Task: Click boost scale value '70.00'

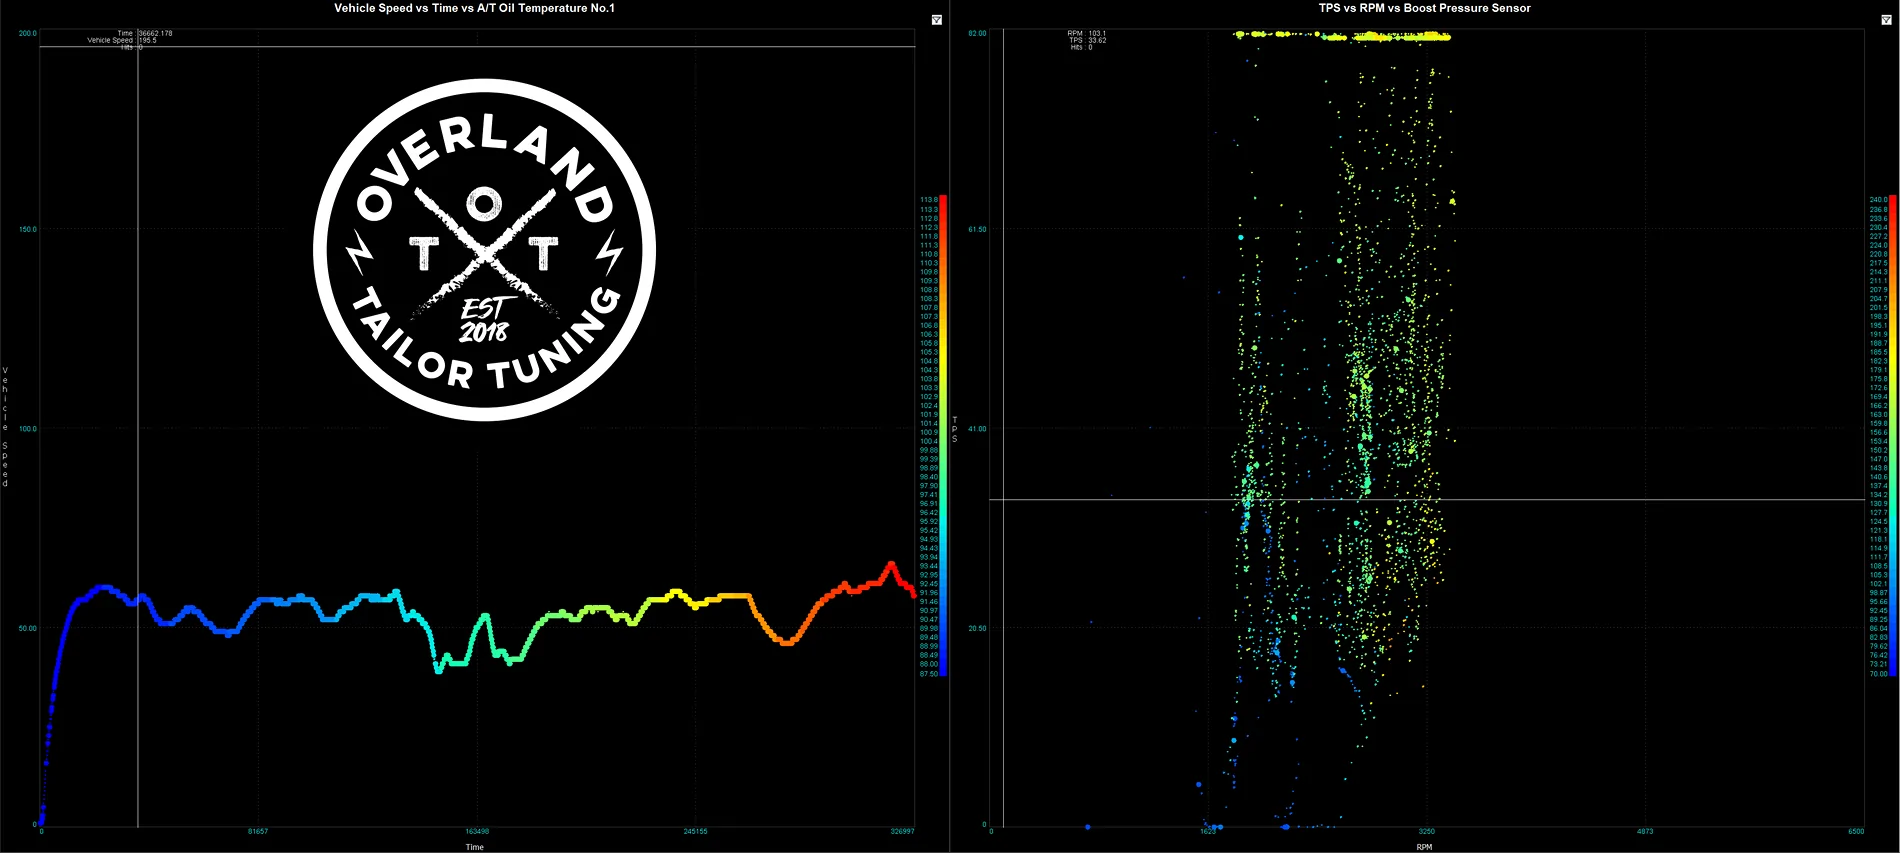Action: tap(1878, 673)
